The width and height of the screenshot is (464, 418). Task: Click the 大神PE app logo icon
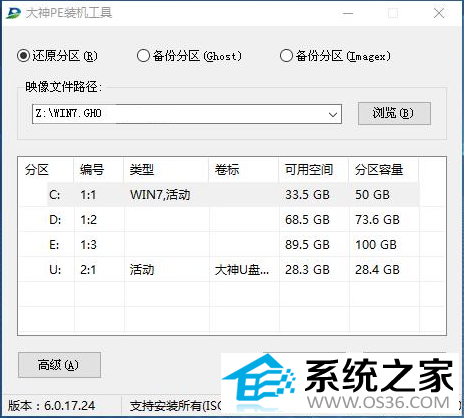point(13,13)
